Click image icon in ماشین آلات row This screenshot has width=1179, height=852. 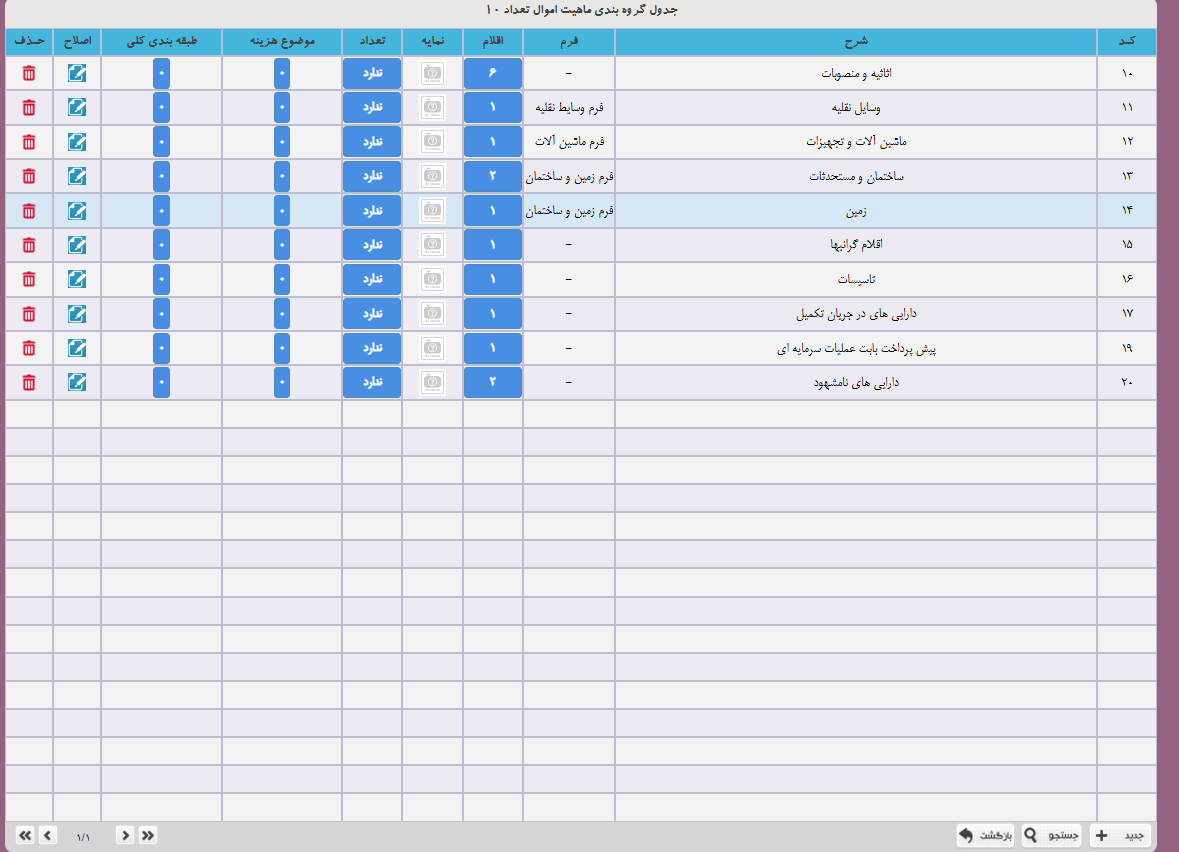point(432,142)
